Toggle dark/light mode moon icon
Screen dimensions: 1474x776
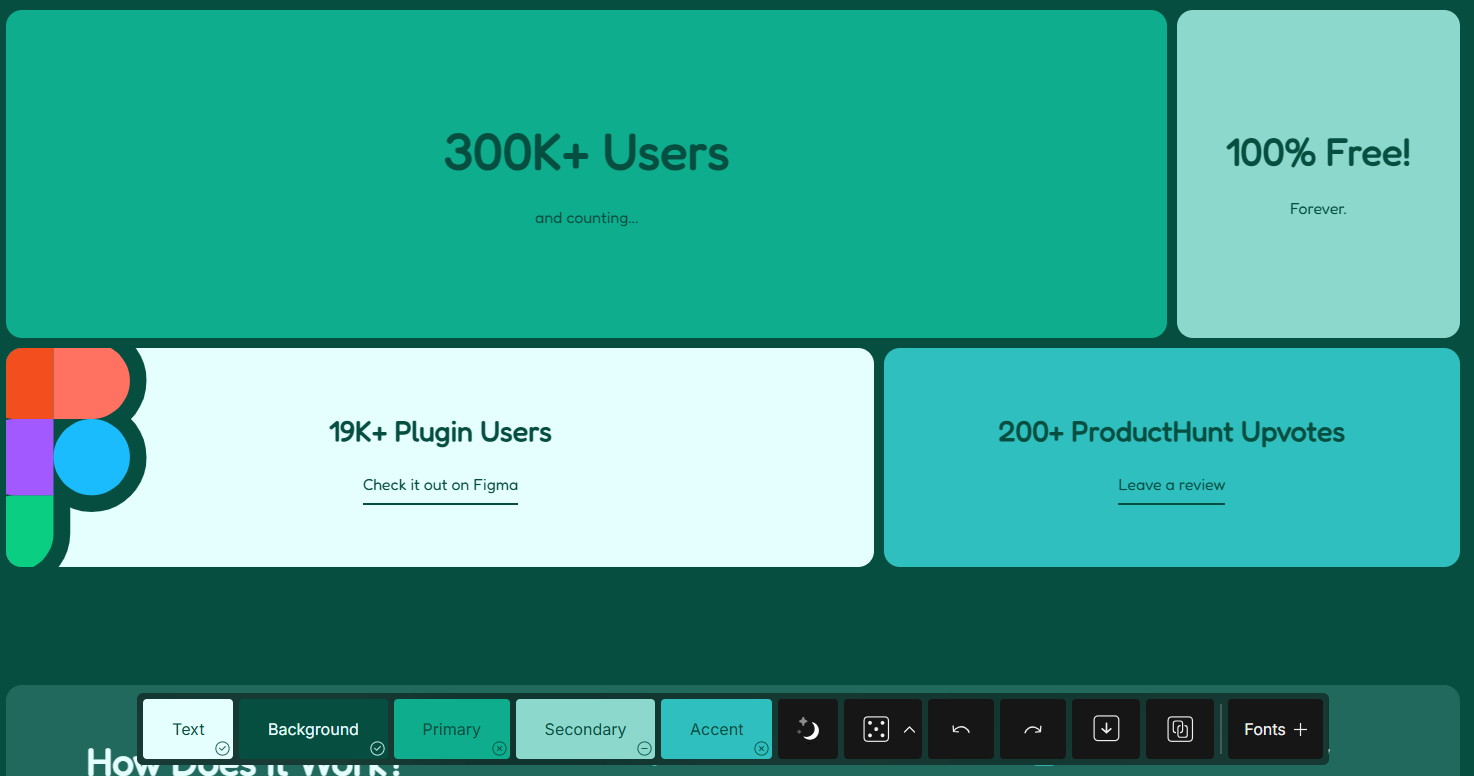[x=808, y=729]
